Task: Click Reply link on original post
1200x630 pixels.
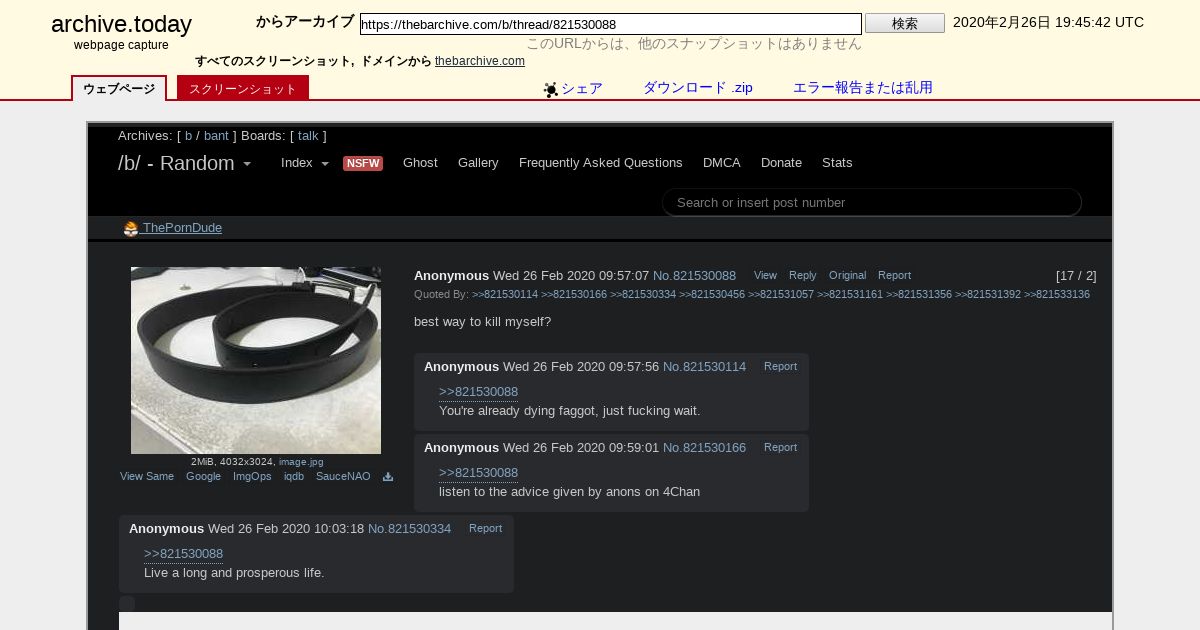Action: [802, 276]
